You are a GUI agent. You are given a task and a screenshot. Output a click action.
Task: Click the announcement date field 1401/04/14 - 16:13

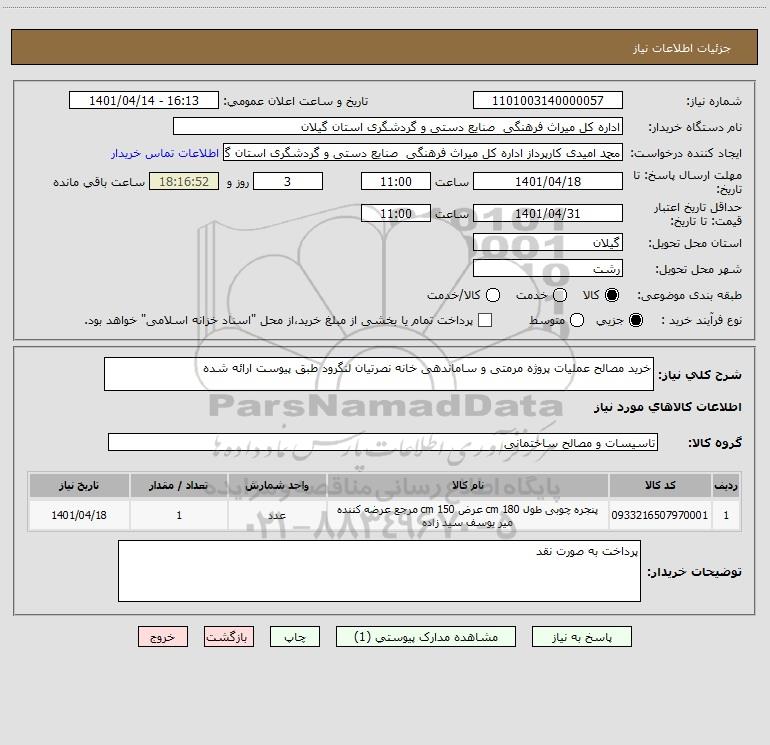click(x=144, y=101)
